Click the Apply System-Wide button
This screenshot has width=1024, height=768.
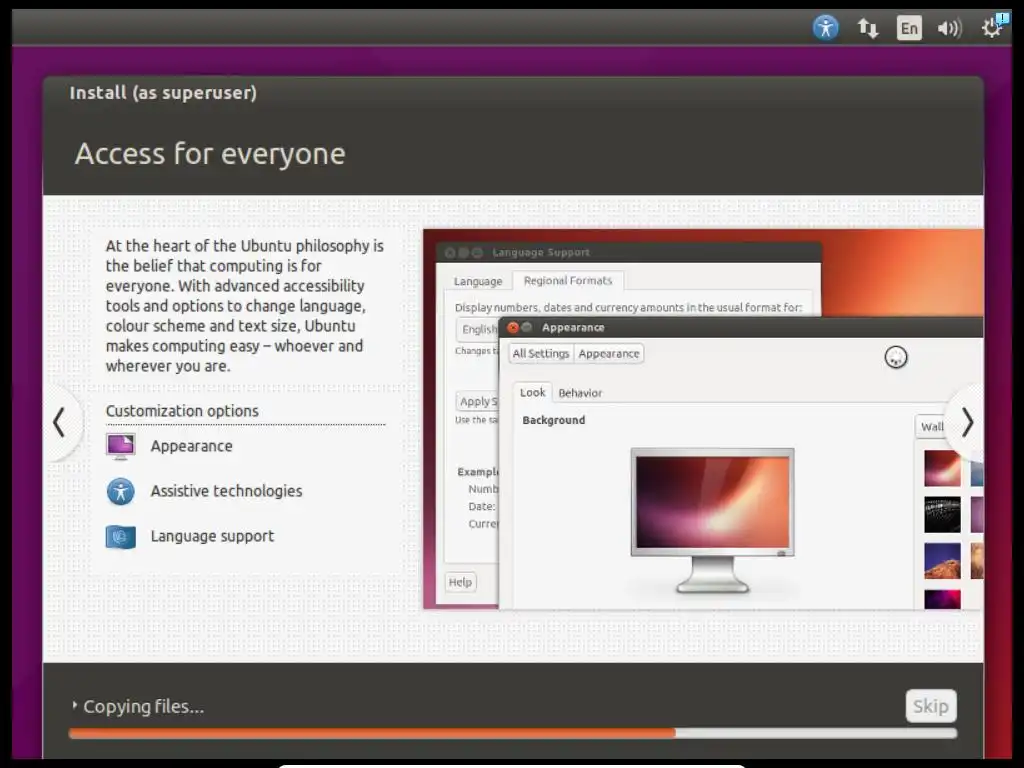[478, 401]
